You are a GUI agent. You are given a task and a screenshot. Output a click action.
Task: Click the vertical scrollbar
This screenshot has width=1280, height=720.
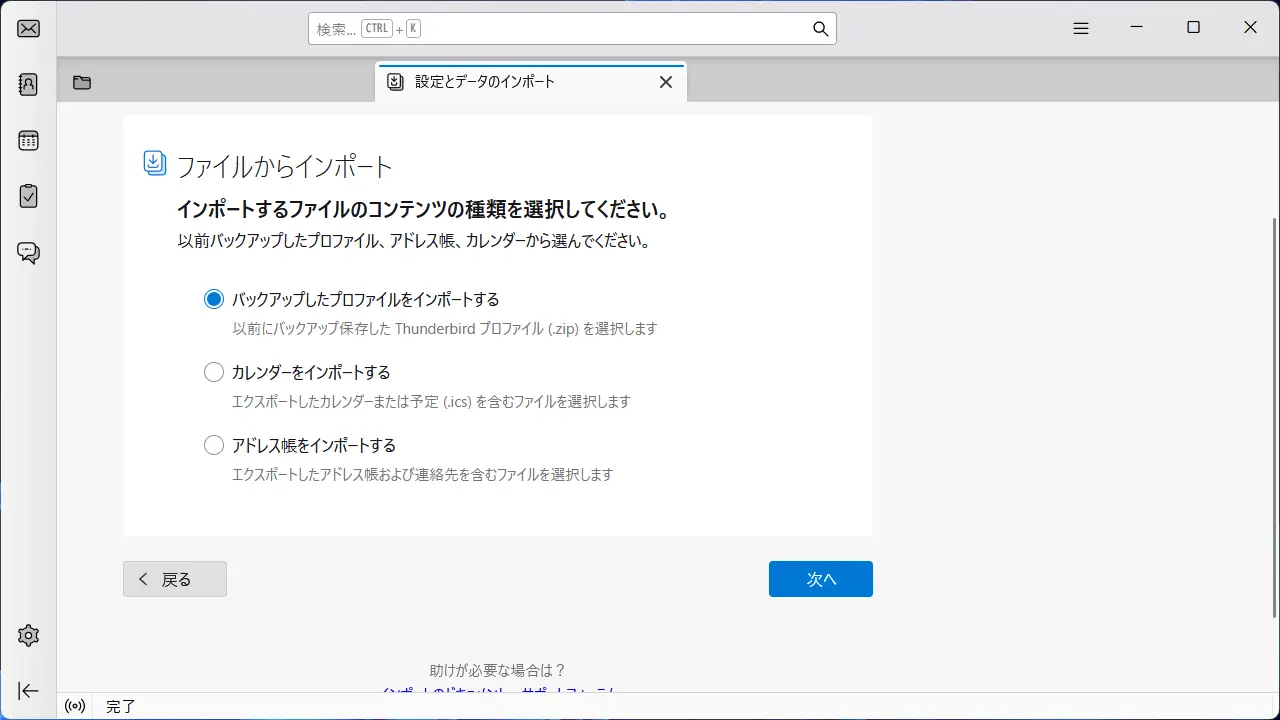tap(1273, 400)
